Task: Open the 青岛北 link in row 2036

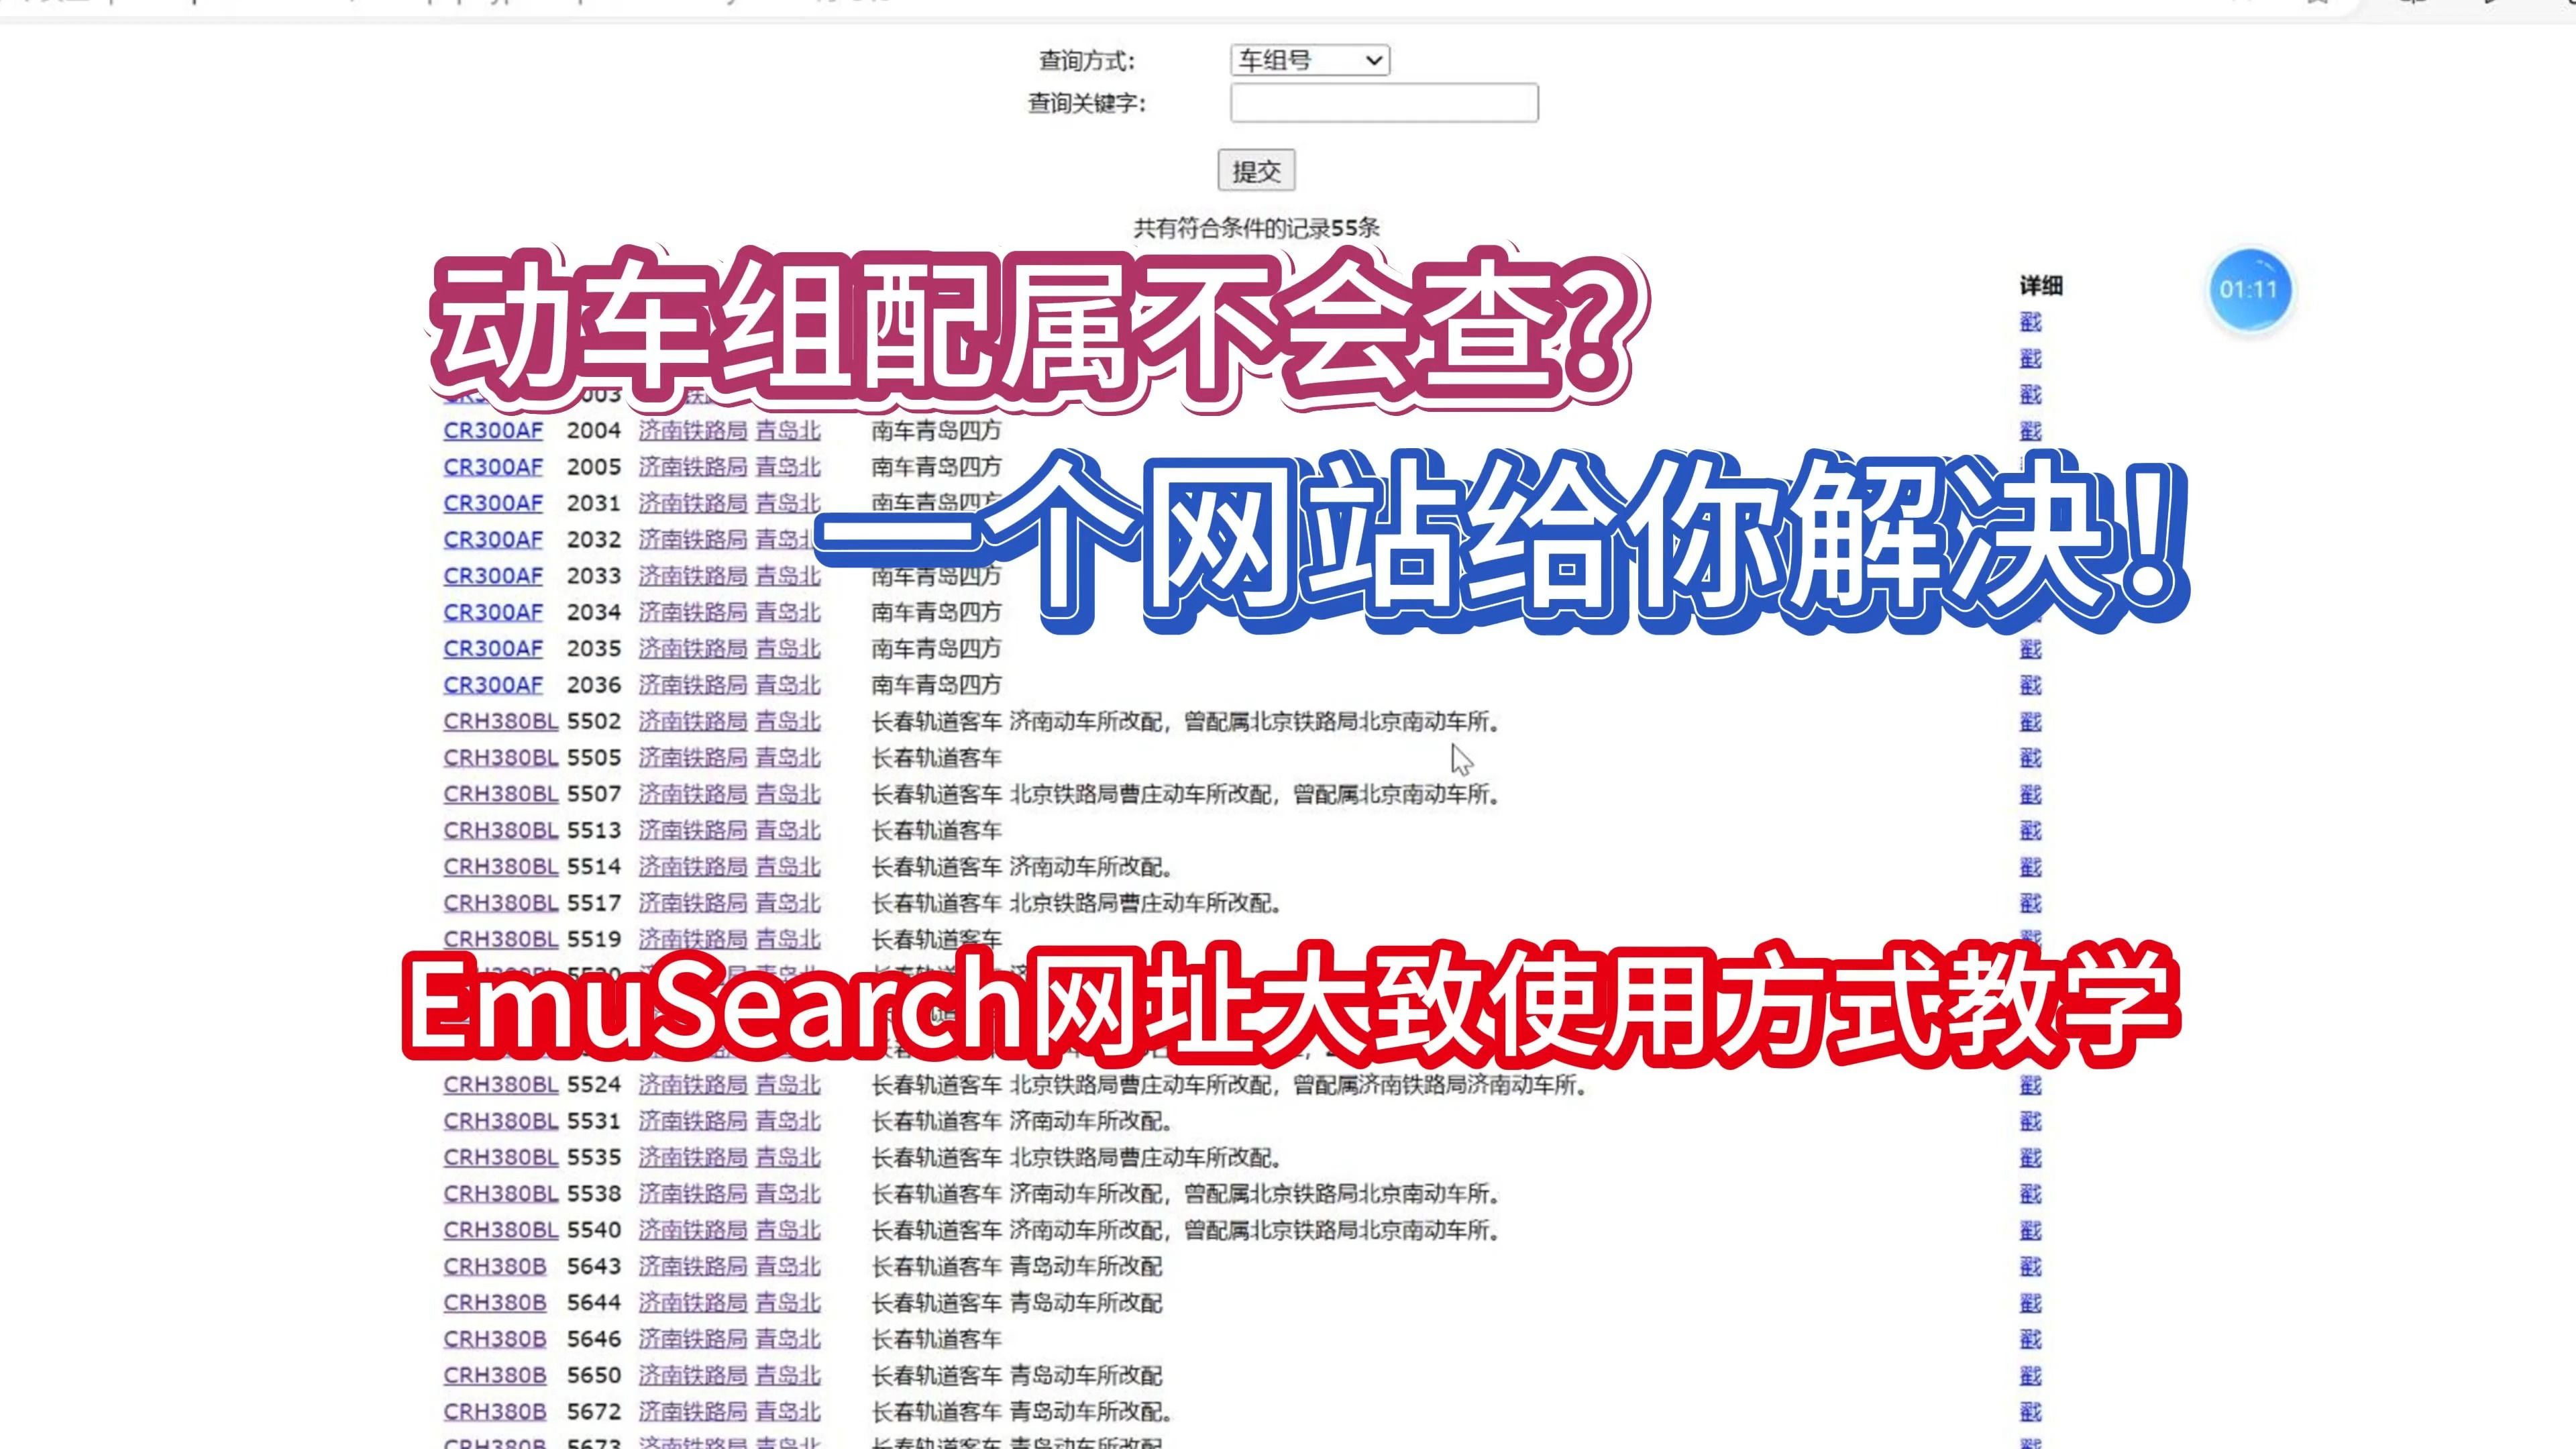Action: [x=788, y=685]
